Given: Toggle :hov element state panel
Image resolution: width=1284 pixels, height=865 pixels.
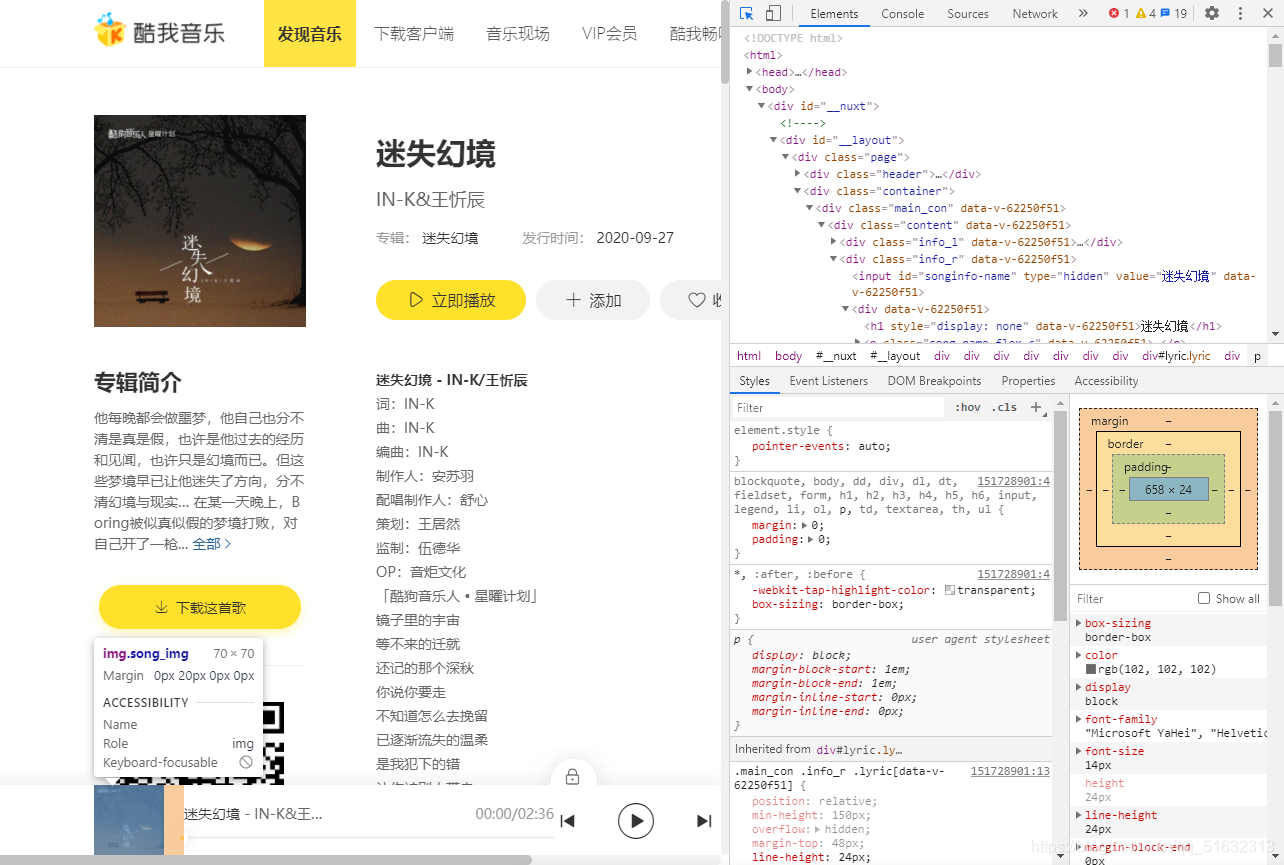Looking at the screenshot, I should click(968, 407).
